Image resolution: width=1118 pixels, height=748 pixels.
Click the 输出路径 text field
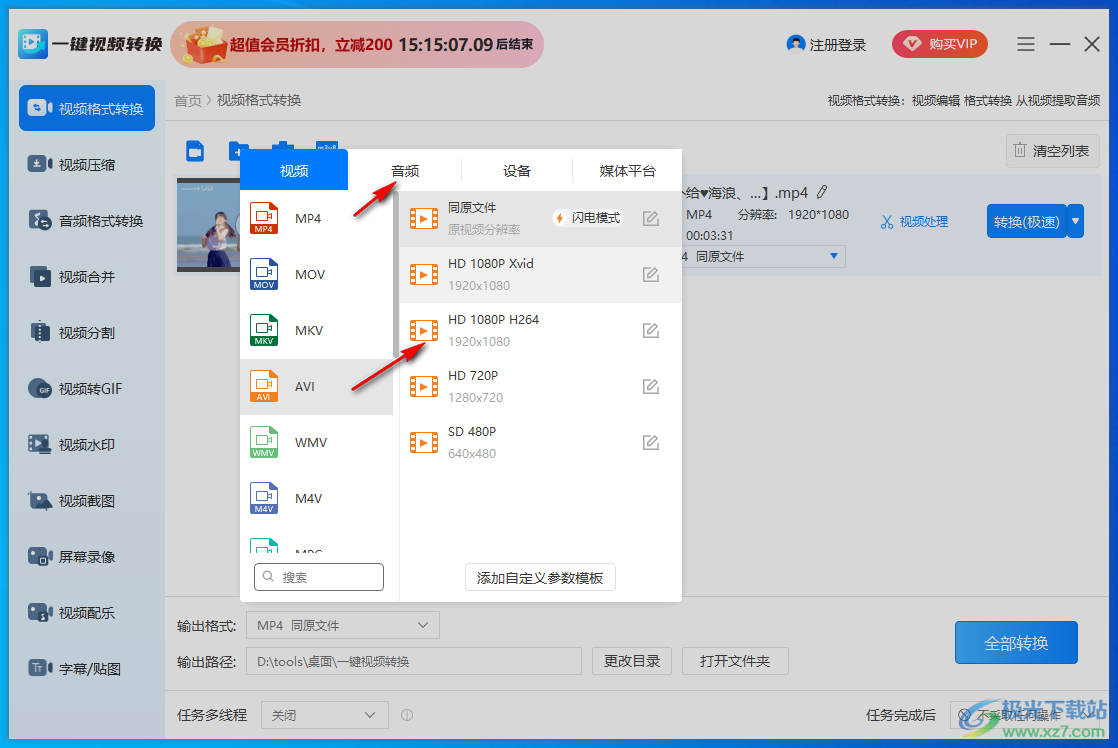(414, 661)
